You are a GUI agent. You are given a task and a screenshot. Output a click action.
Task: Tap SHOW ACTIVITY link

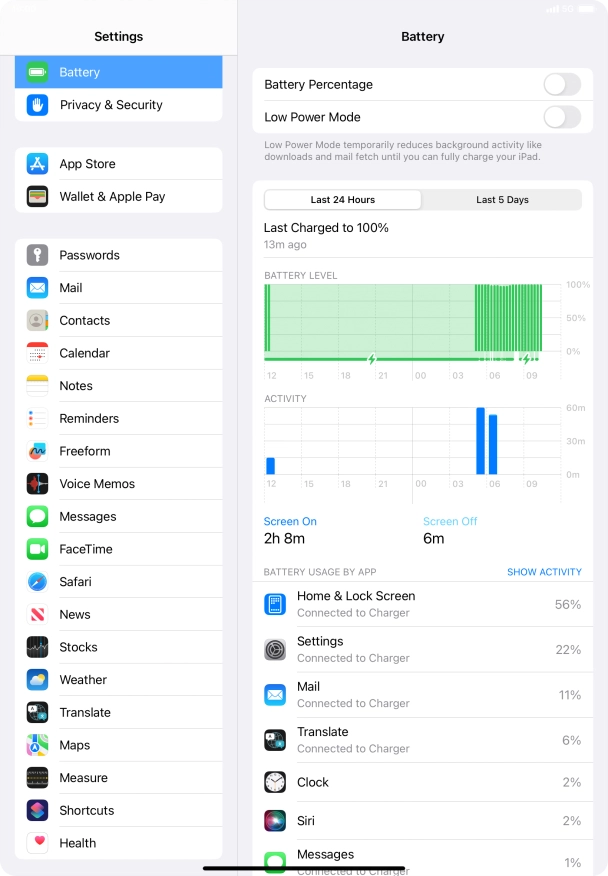[x=544, y=572]
